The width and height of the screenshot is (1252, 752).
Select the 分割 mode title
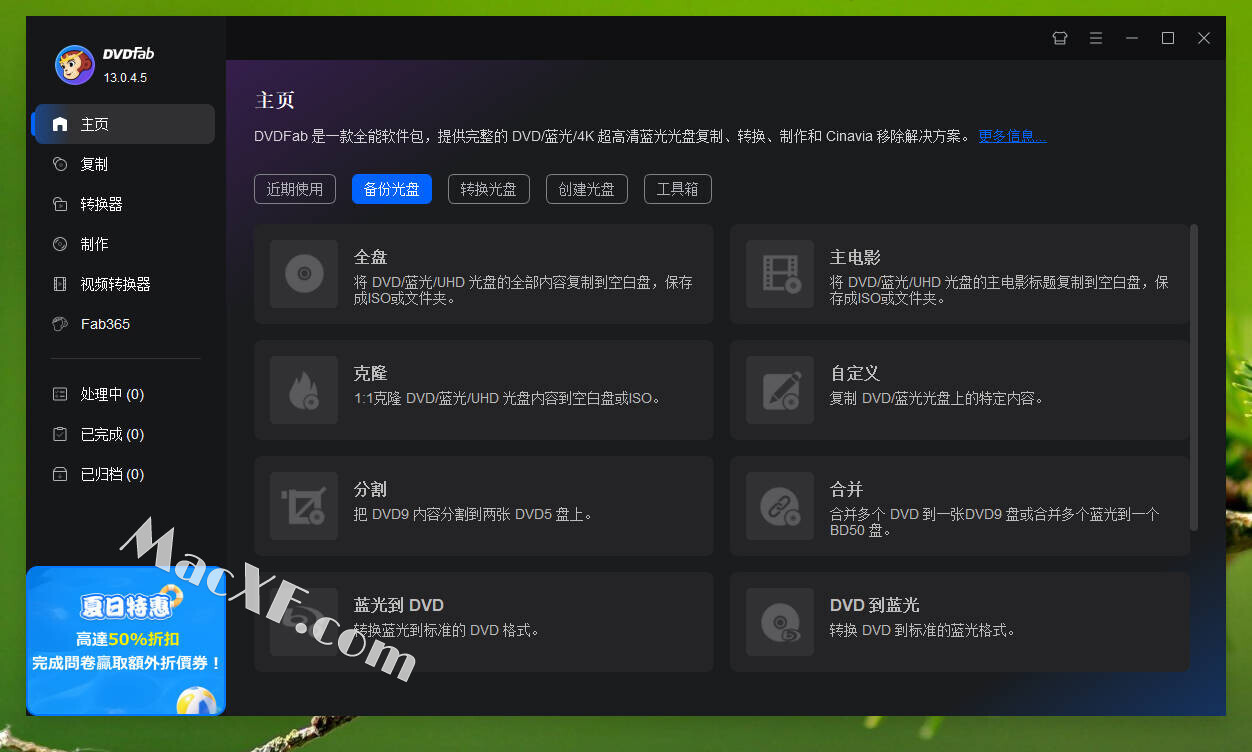click(370, 489)
